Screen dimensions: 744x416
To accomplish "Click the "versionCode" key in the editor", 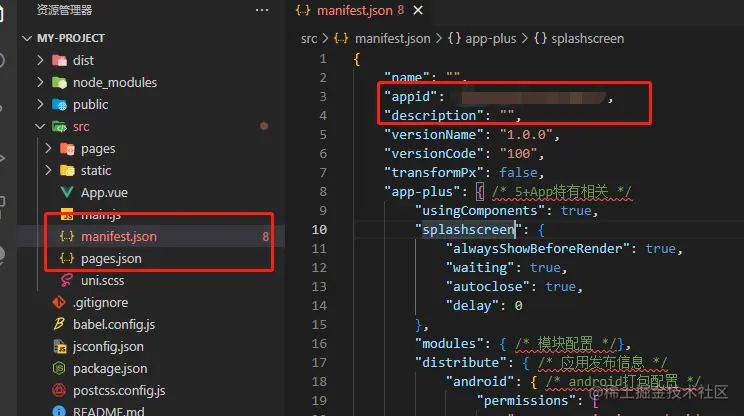I will coord(434,154).
